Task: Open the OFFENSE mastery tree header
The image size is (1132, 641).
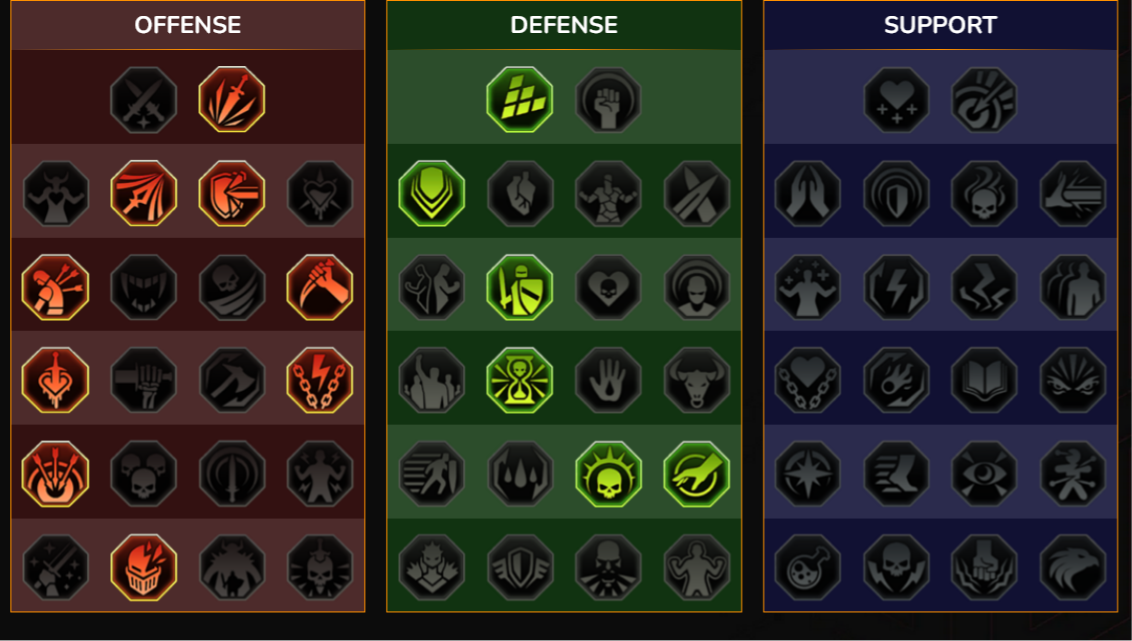Action: pyautogui.click(x=188, y=25)
